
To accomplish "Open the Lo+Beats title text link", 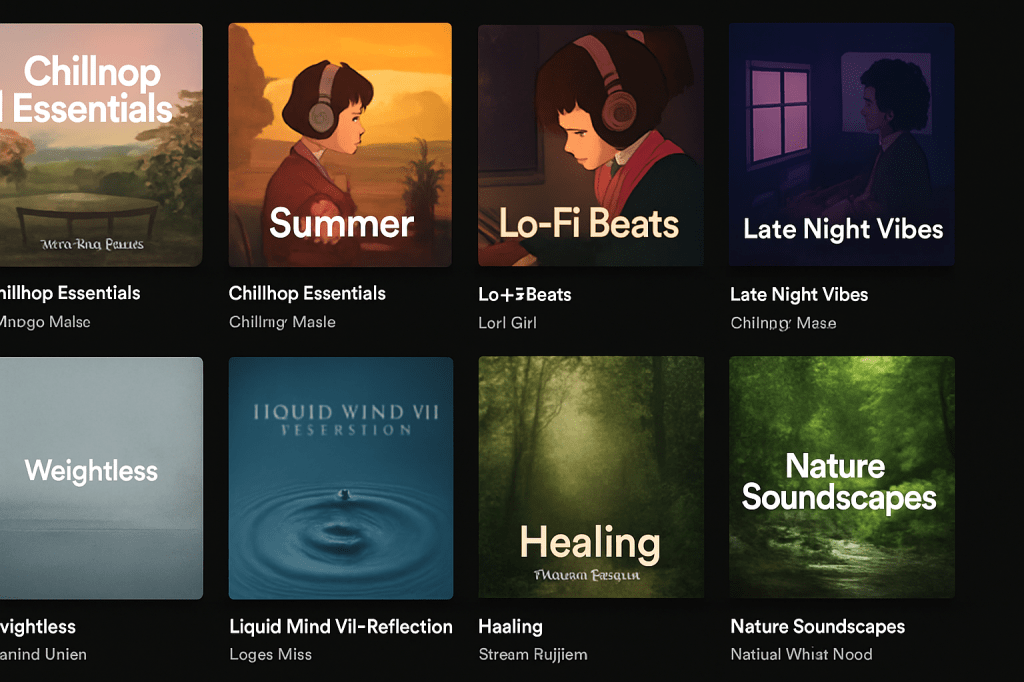I will click(525, 294).
